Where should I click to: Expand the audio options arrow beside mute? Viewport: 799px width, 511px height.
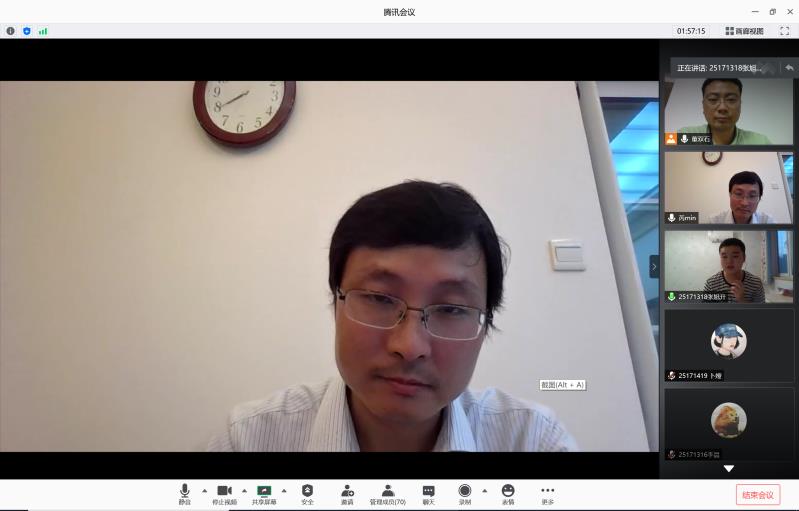[205, 491]
